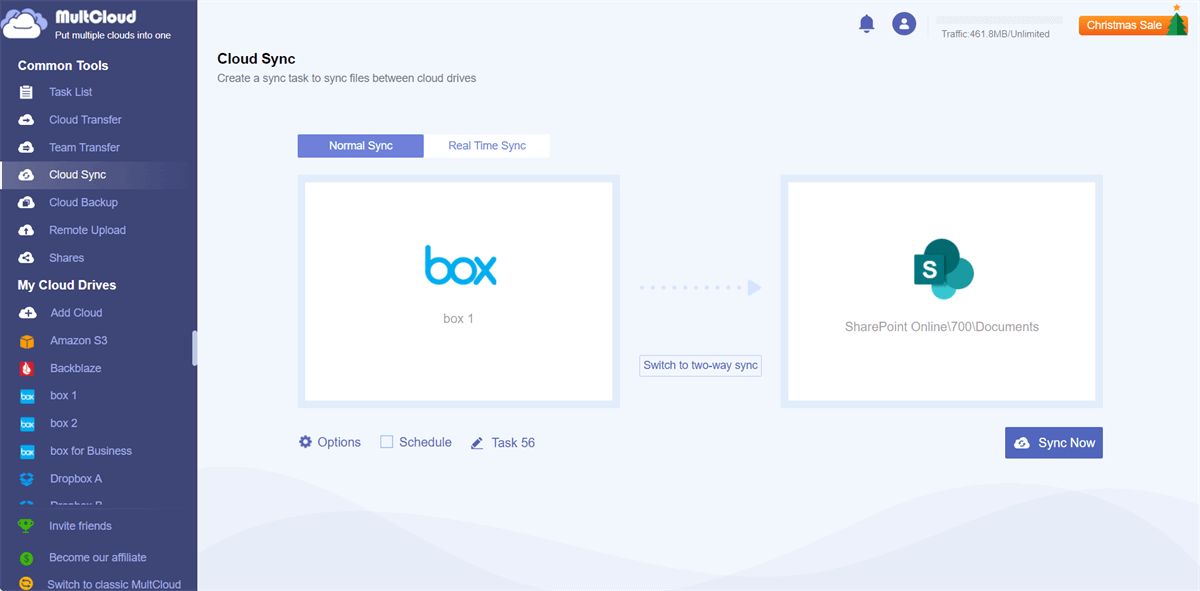Click the Sync Now button
The image size is (1200, 591).
coord(1054,443)
